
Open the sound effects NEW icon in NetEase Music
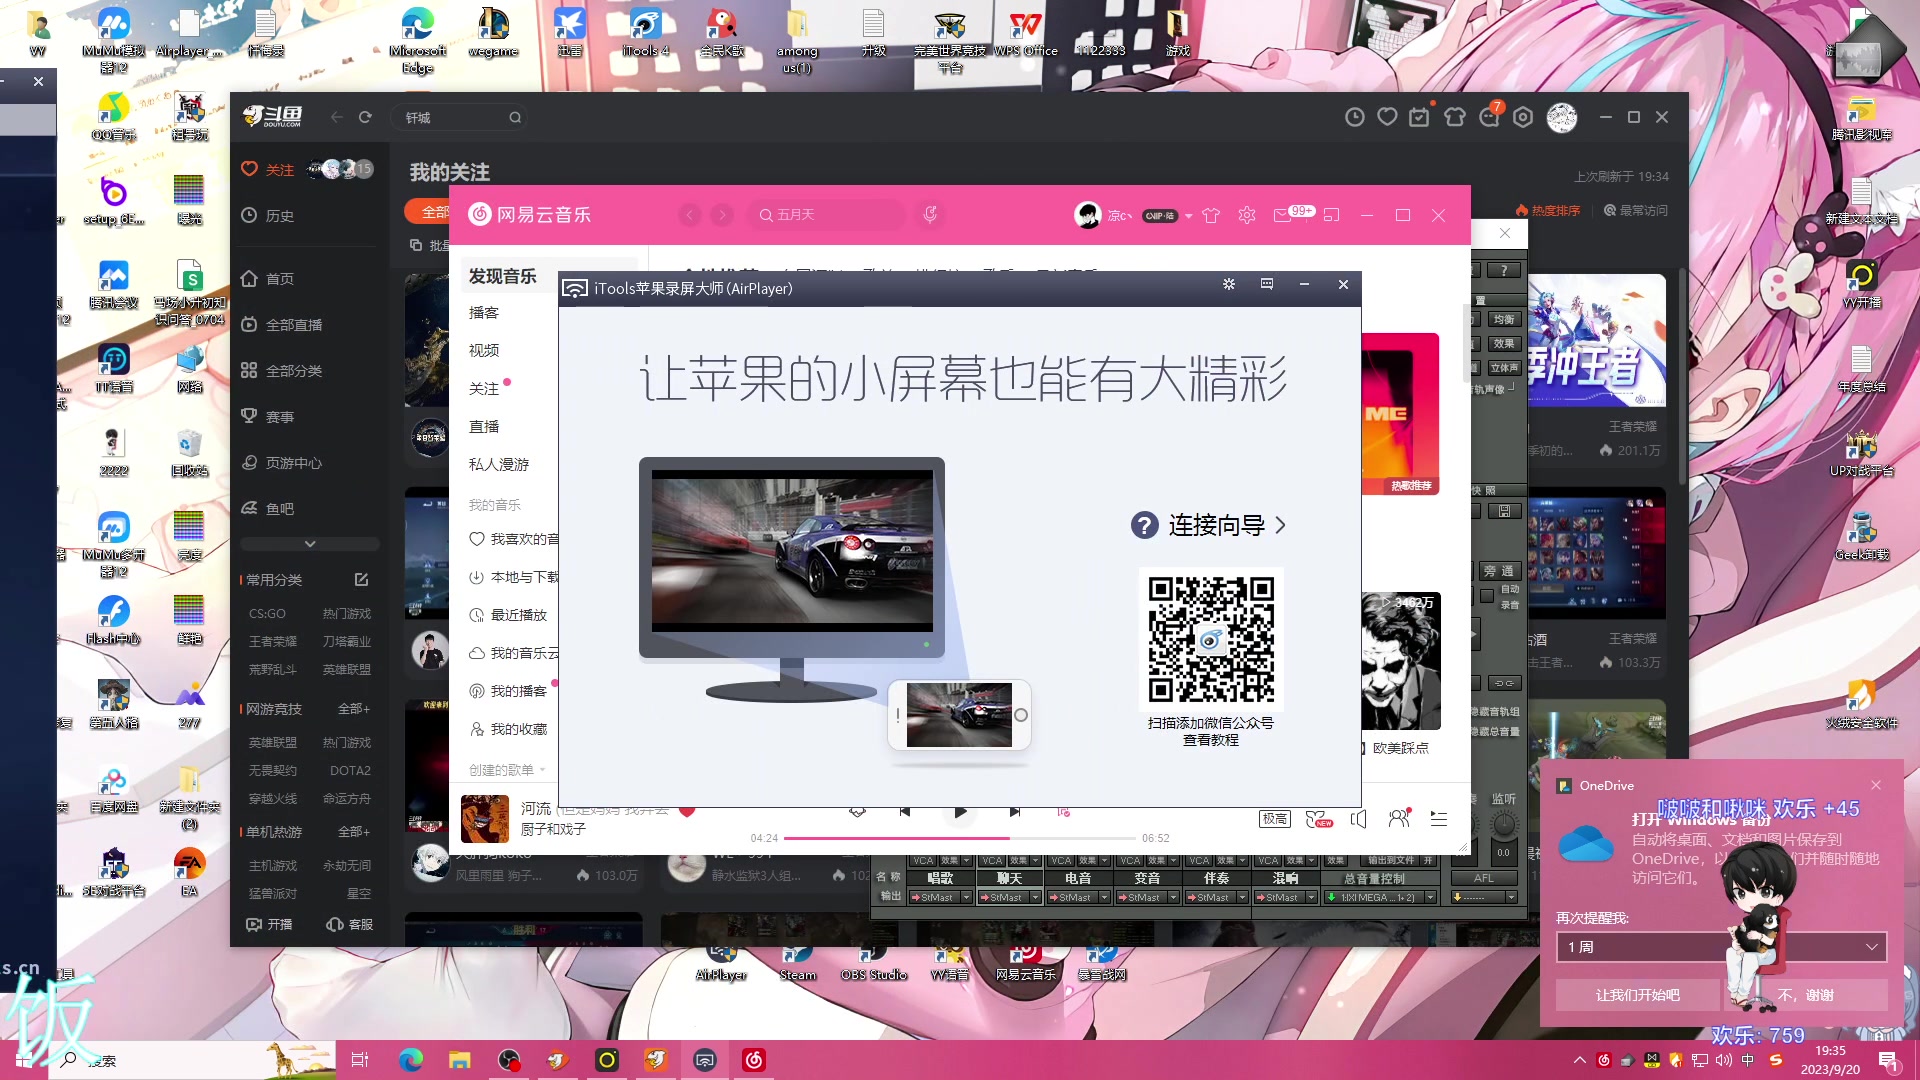[x=1319, y=819]
